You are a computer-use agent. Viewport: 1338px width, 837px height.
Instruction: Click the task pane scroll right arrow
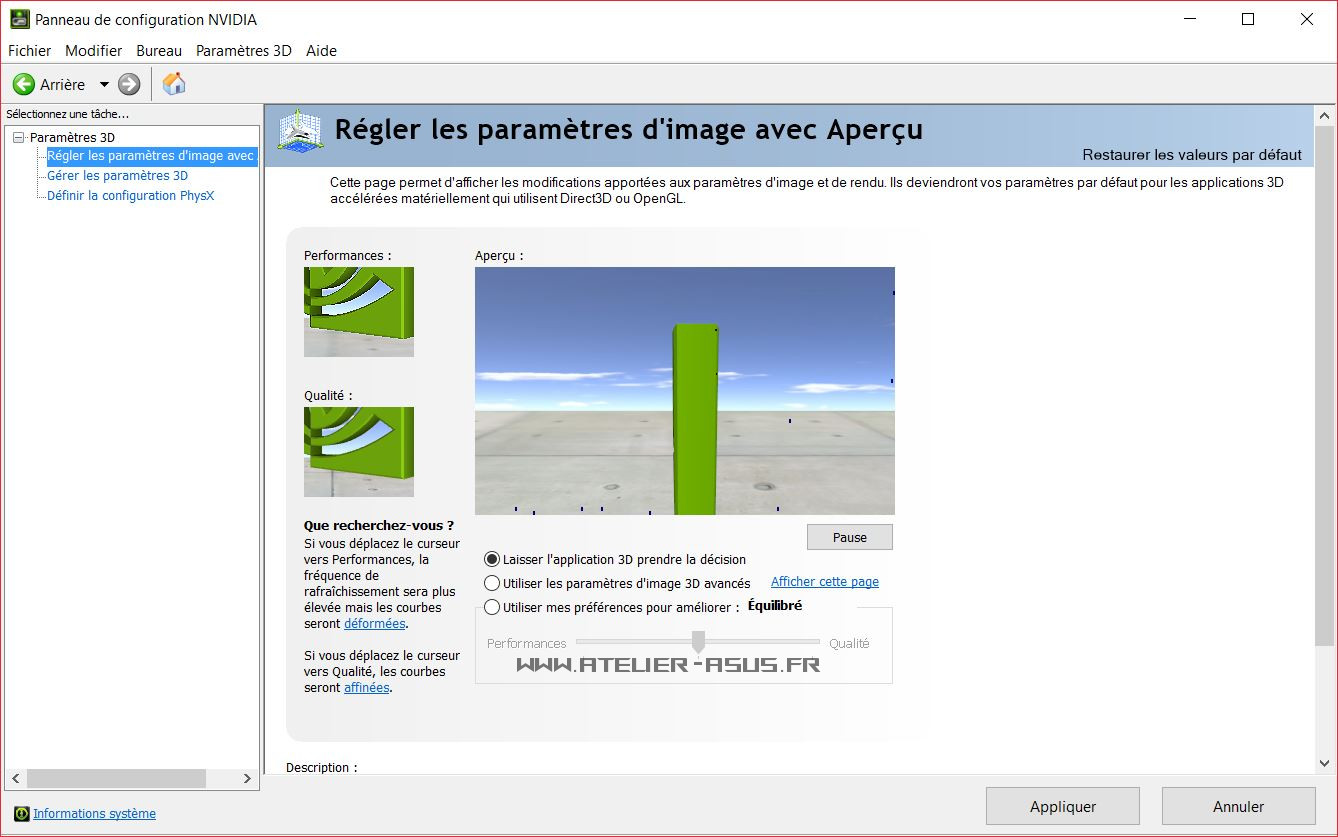(x=248, y=778)
